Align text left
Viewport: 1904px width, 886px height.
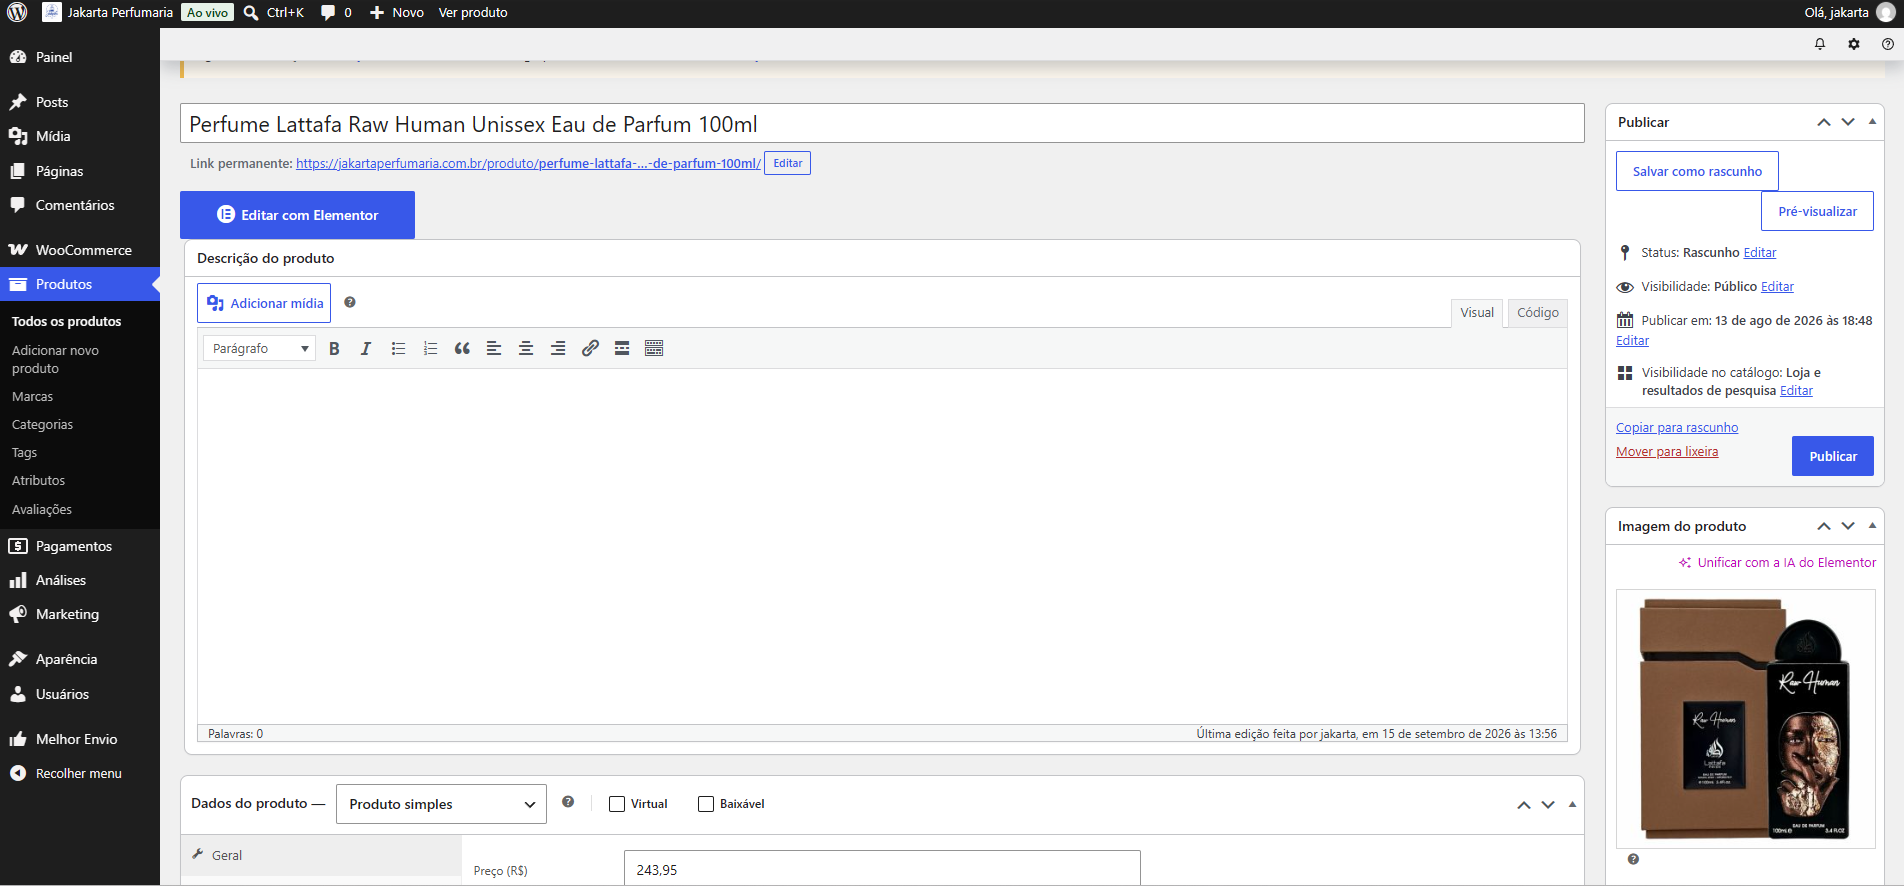coord(494,348)
